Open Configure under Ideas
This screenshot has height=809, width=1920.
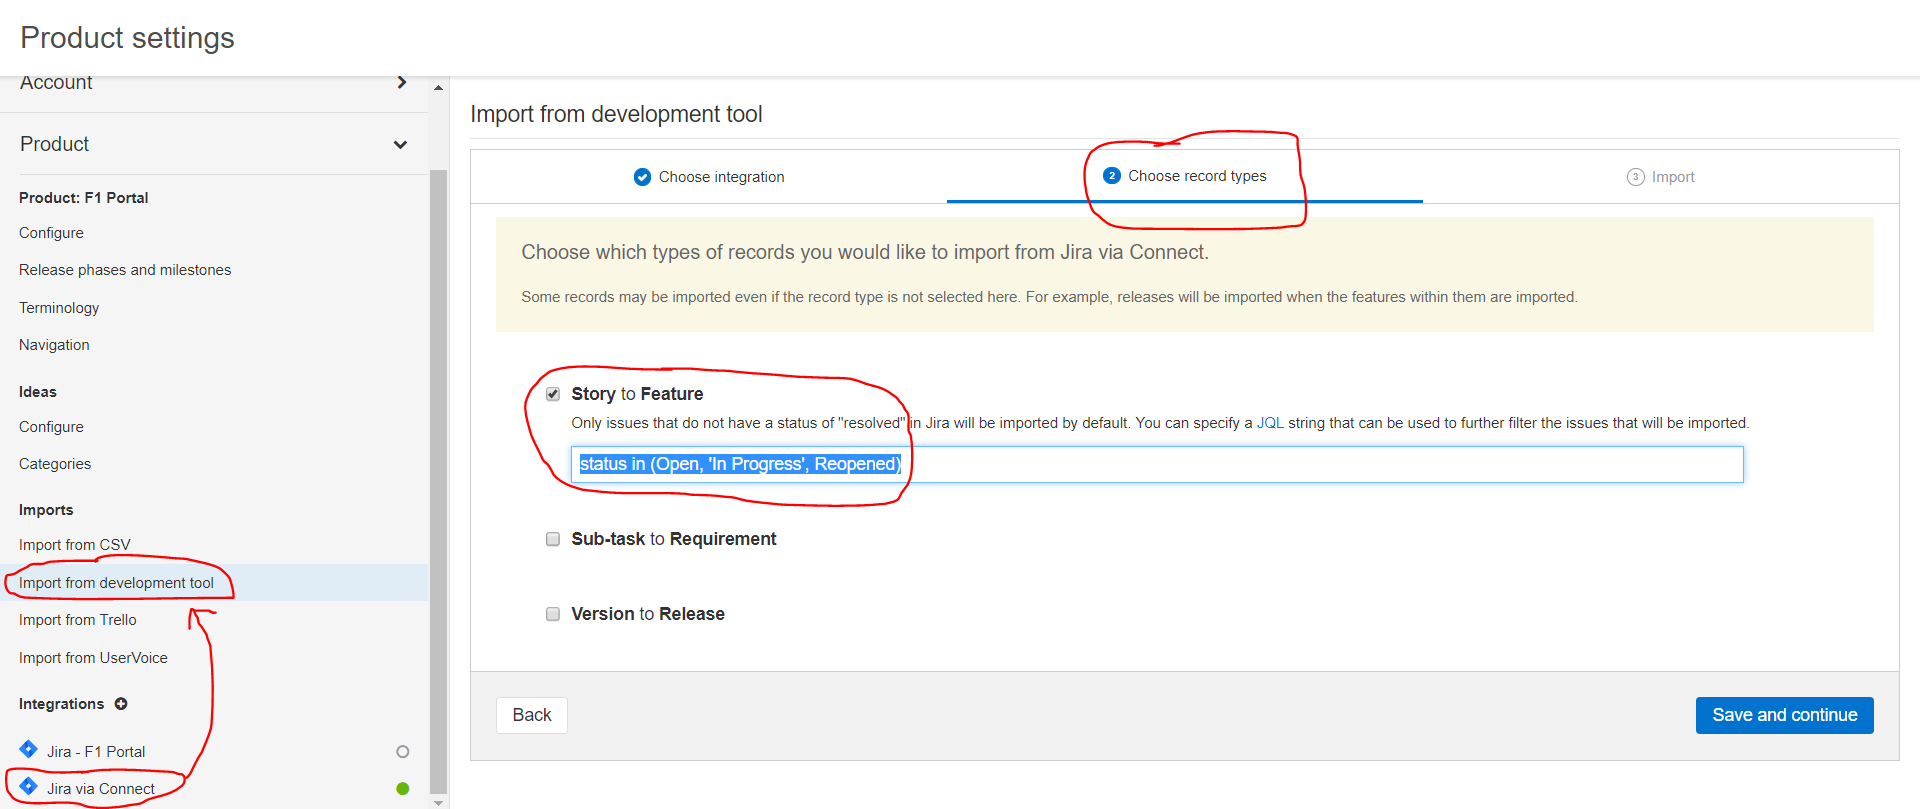(x=51, y=427)
